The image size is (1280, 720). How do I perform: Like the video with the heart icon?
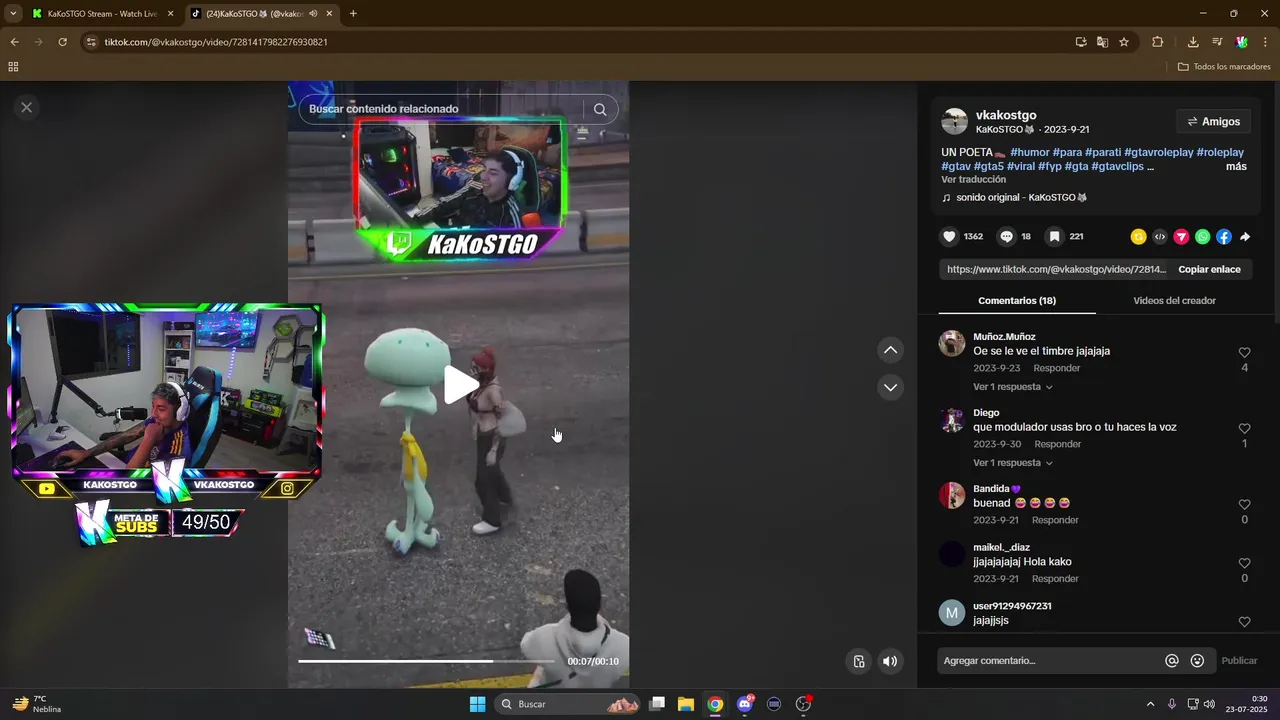[950, 237]
